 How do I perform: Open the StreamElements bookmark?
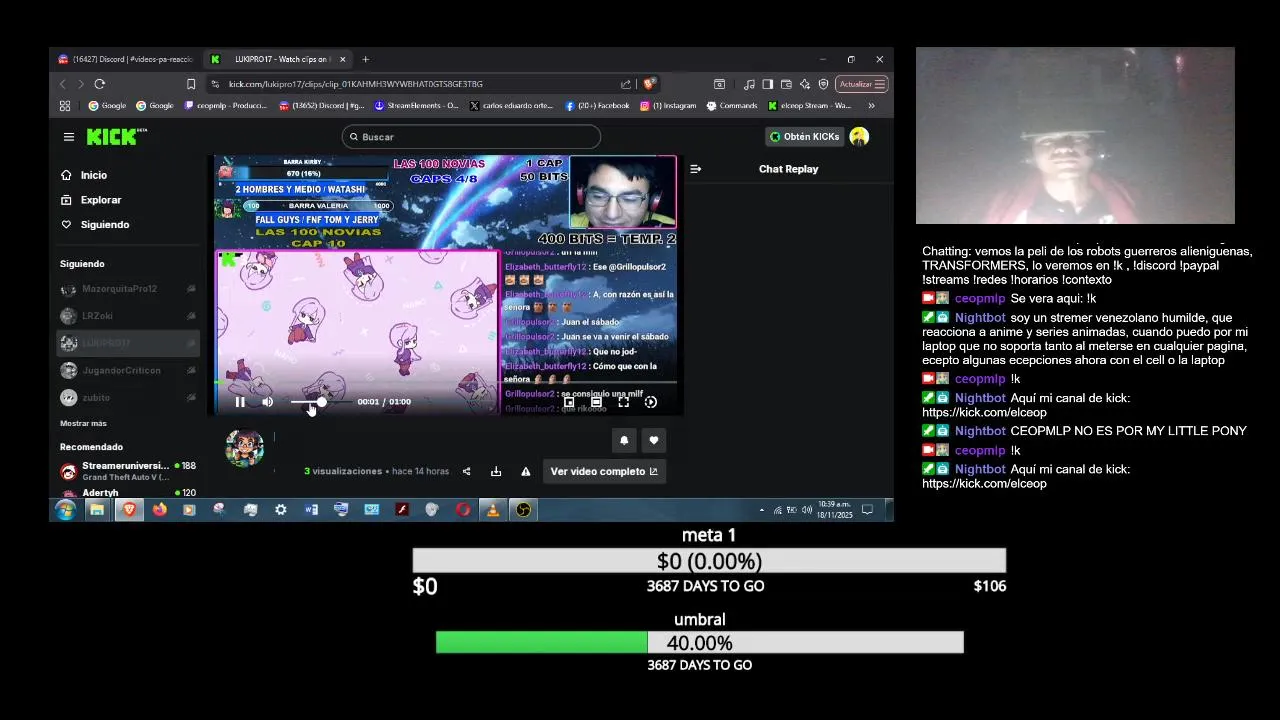pyautogui.click(x=416, y=105)
